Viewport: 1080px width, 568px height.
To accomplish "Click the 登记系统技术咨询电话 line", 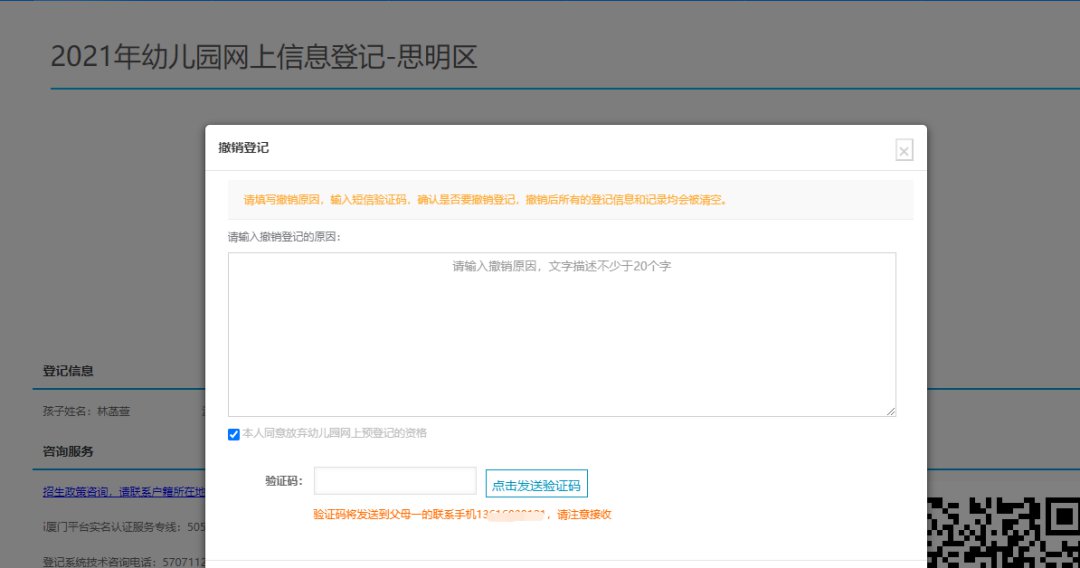I will pyautogui.click(x=123, y=561).
